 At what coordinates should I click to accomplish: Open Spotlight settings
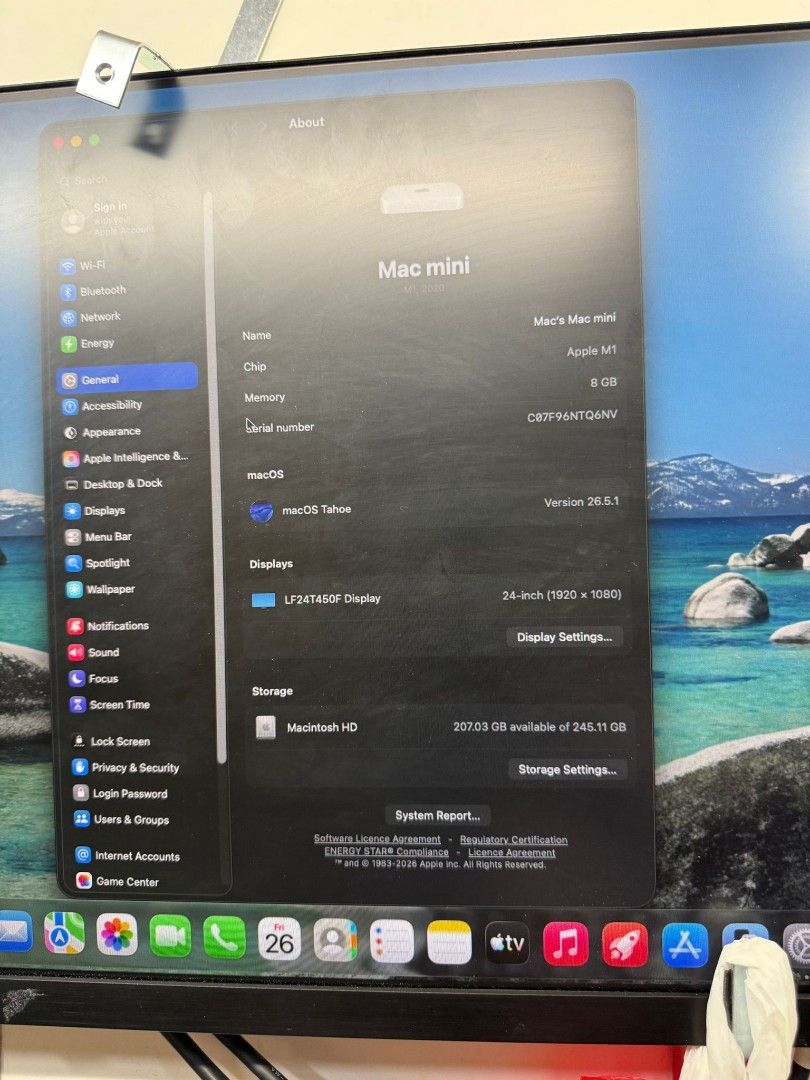click(98, 563)
